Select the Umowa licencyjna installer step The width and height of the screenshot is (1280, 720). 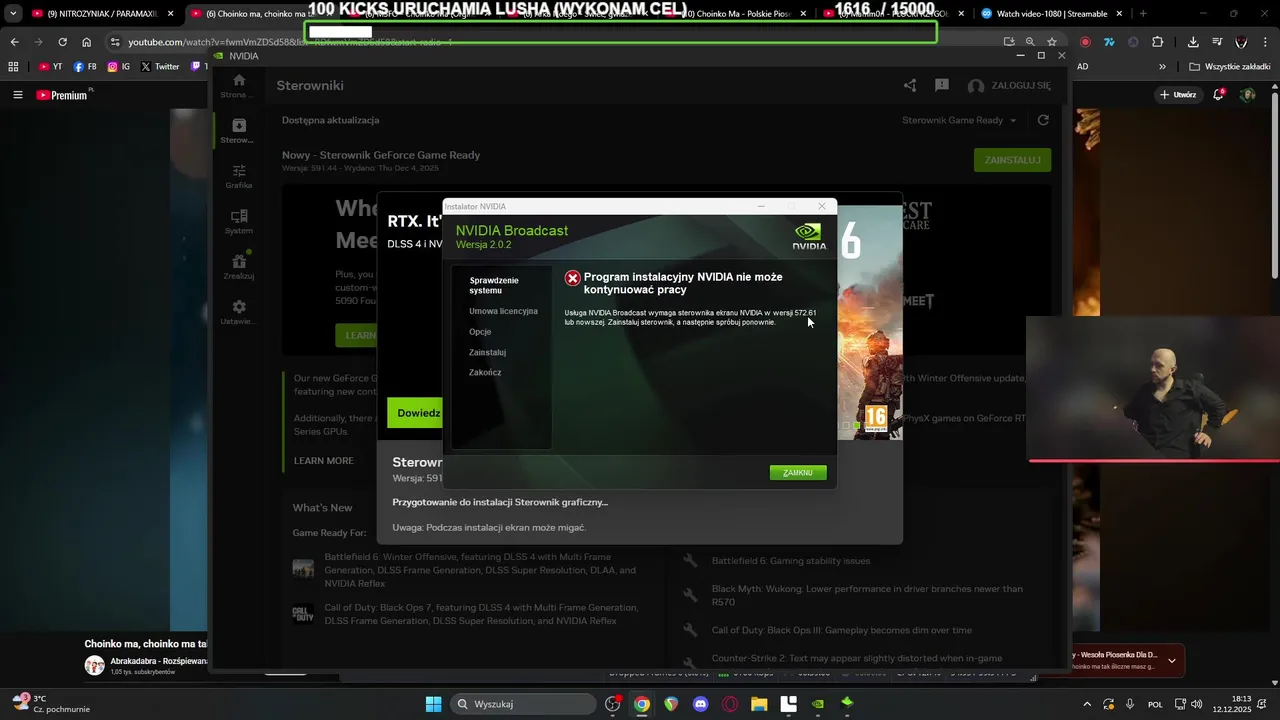pyautogui.click(x=503, y=311)
